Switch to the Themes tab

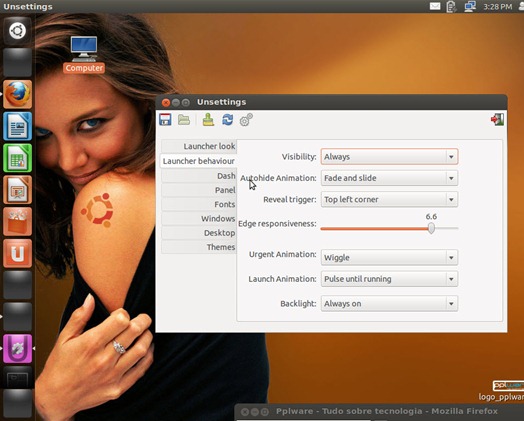click(199, 247)
